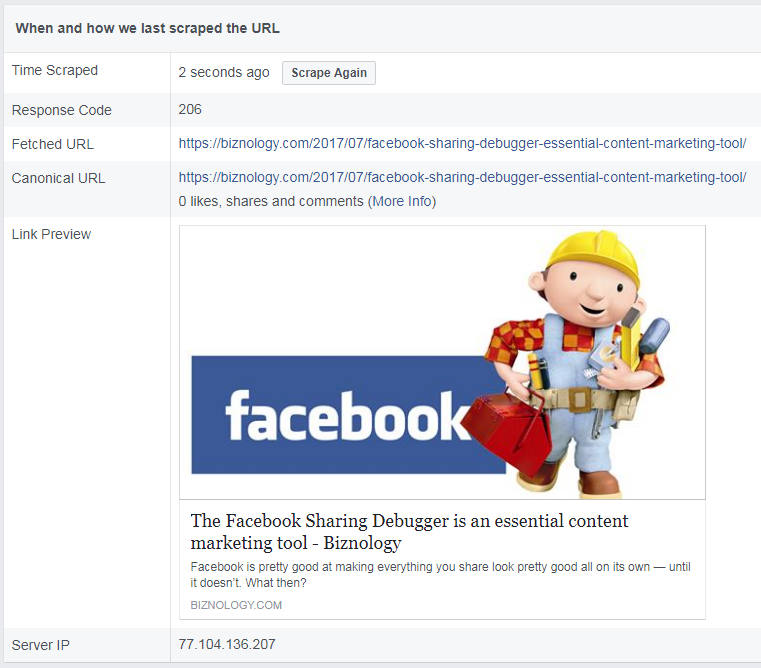Click the 'When and how we last scraped' header
Image resolution: width=761 pixels, height=668 pixels.
pyautogui.click(x=148, y=28)
